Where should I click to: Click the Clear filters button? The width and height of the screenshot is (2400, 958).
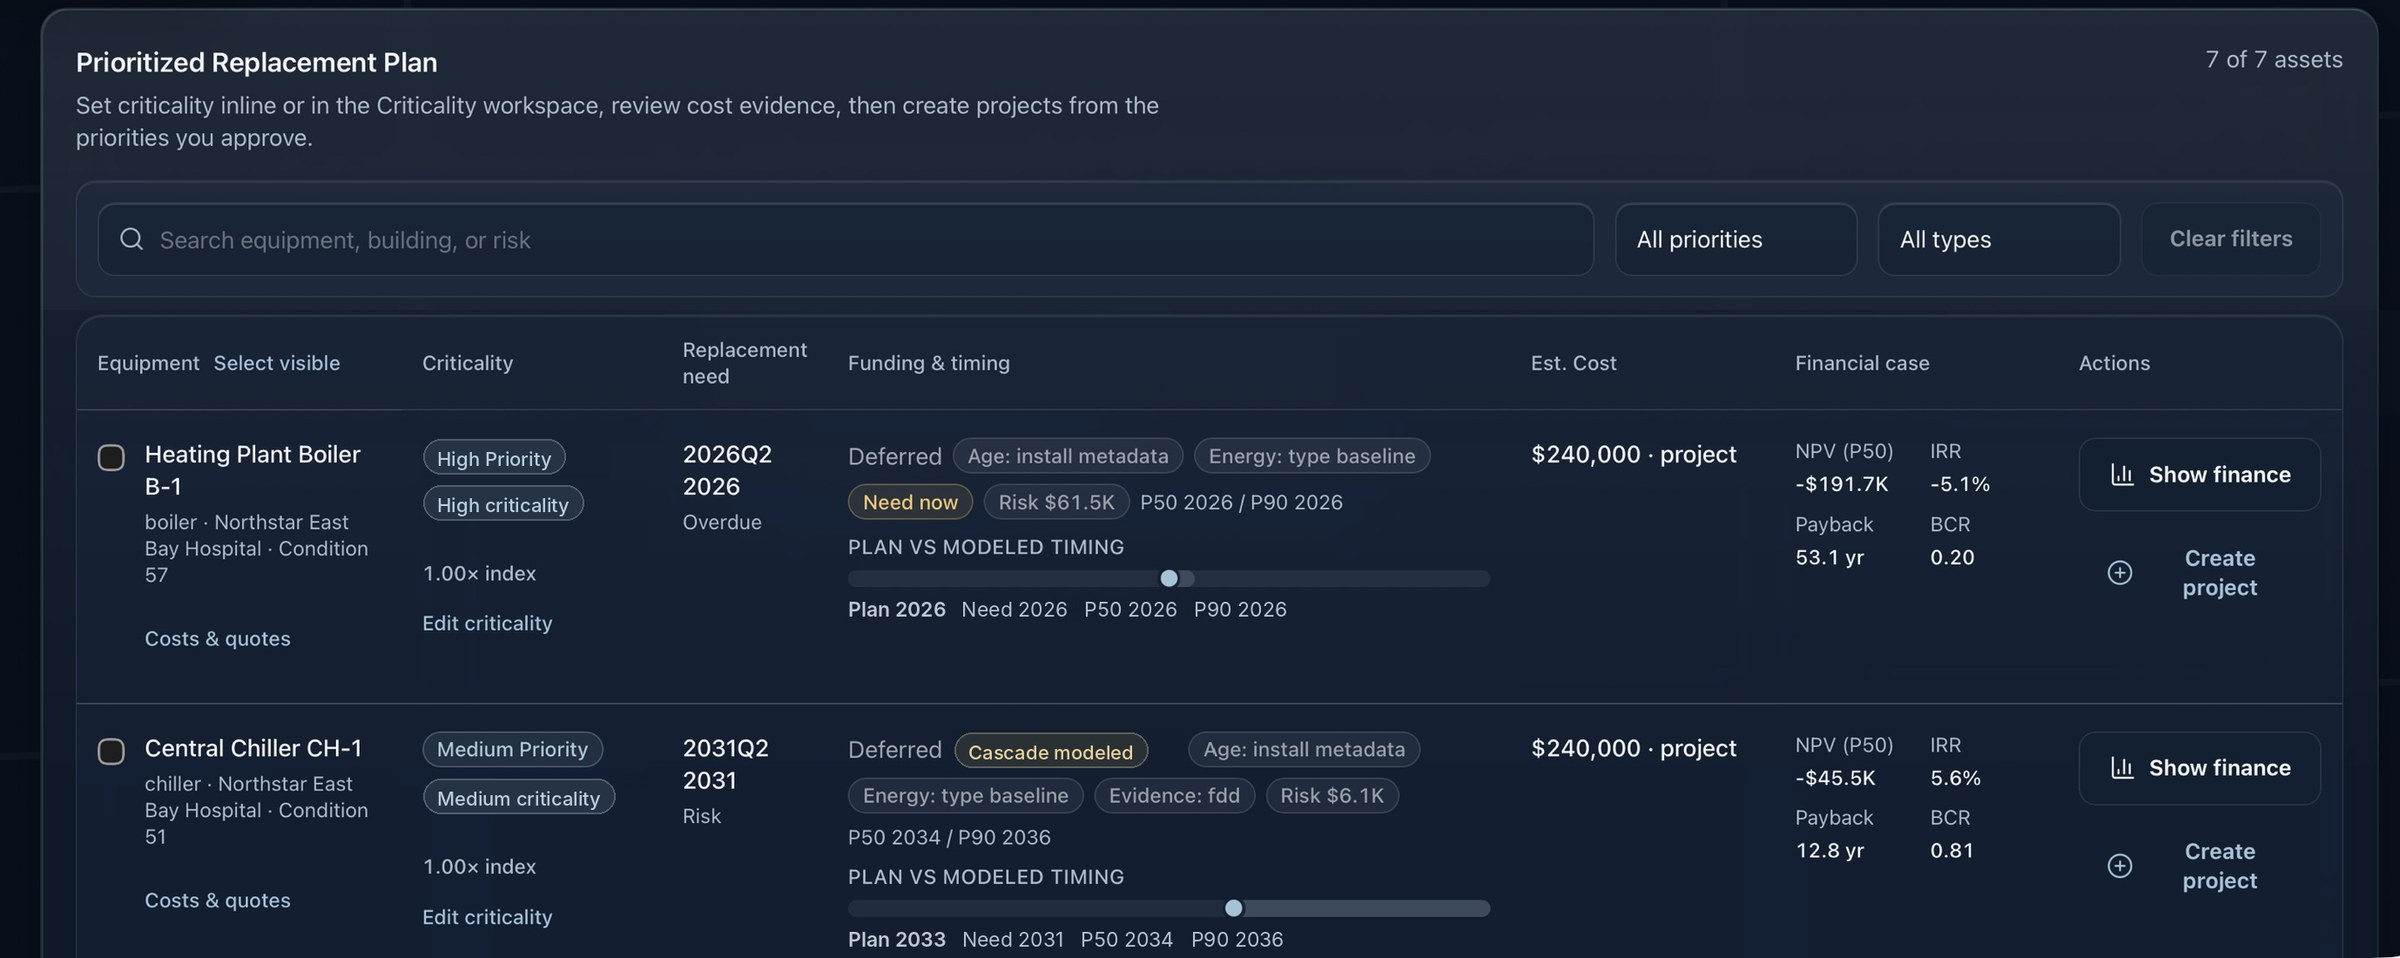tap(2231, 239)
